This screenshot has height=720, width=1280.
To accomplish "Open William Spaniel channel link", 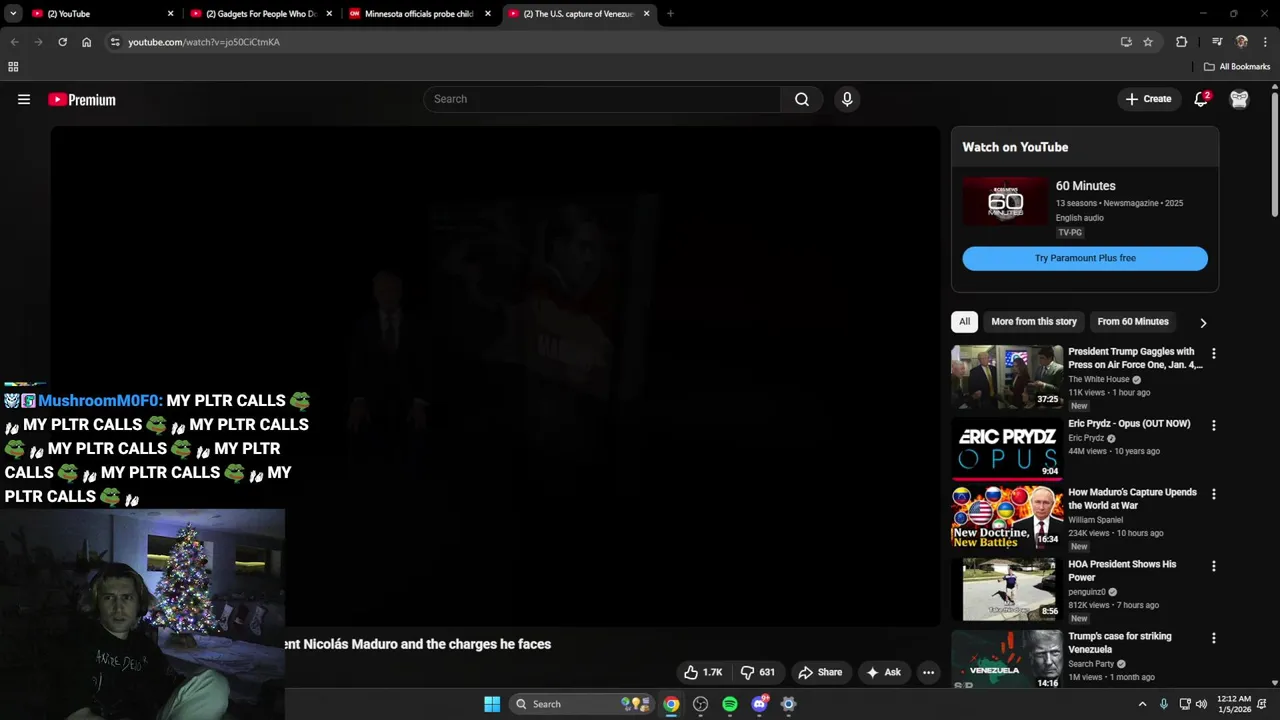I will [1095, 520].
